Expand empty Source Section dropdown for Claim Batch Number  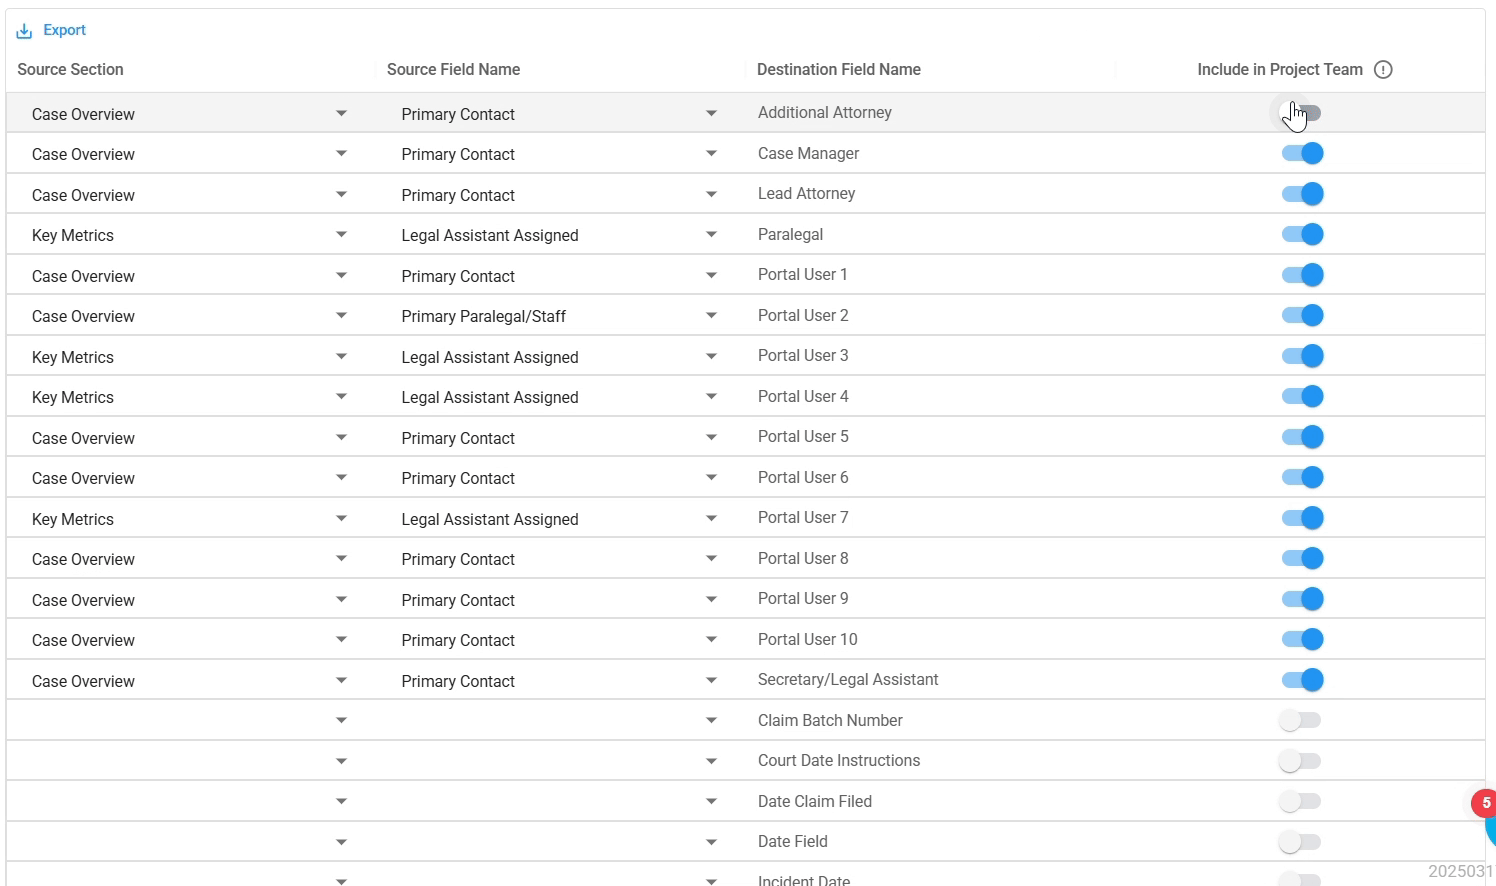click(341, 721)
